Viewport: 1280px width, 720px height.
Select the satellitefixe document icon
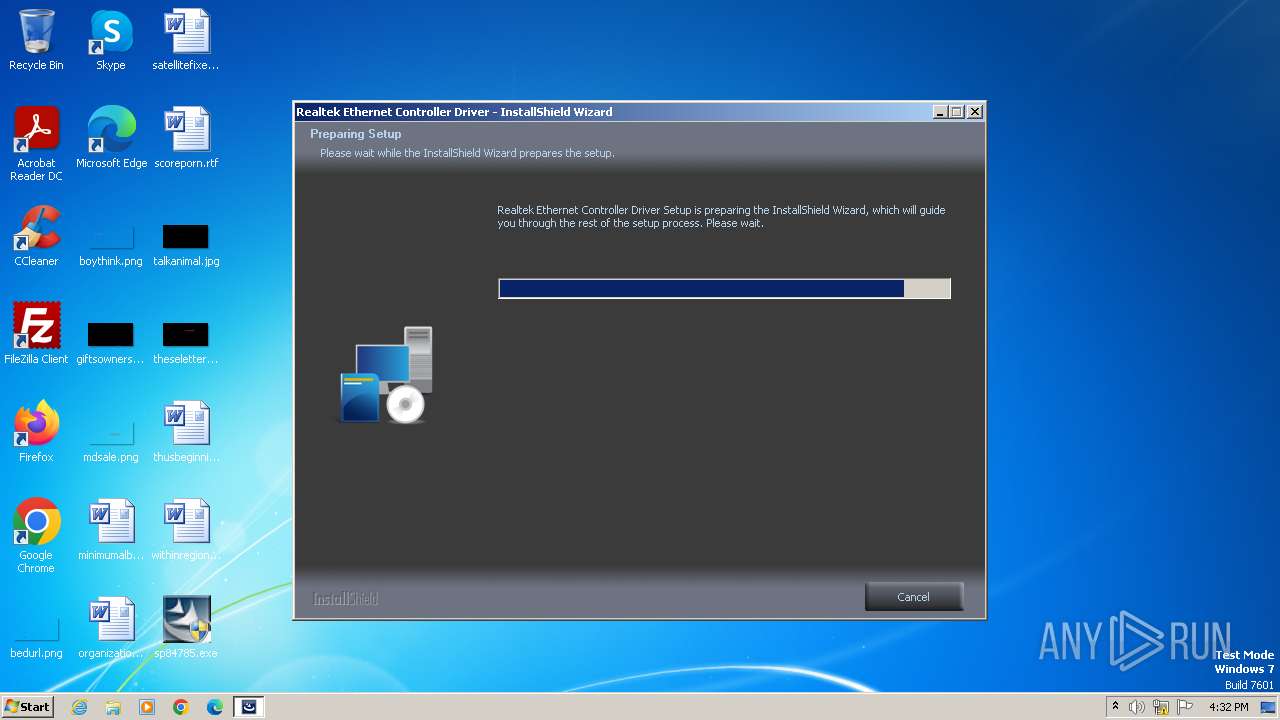coord(186,41)
